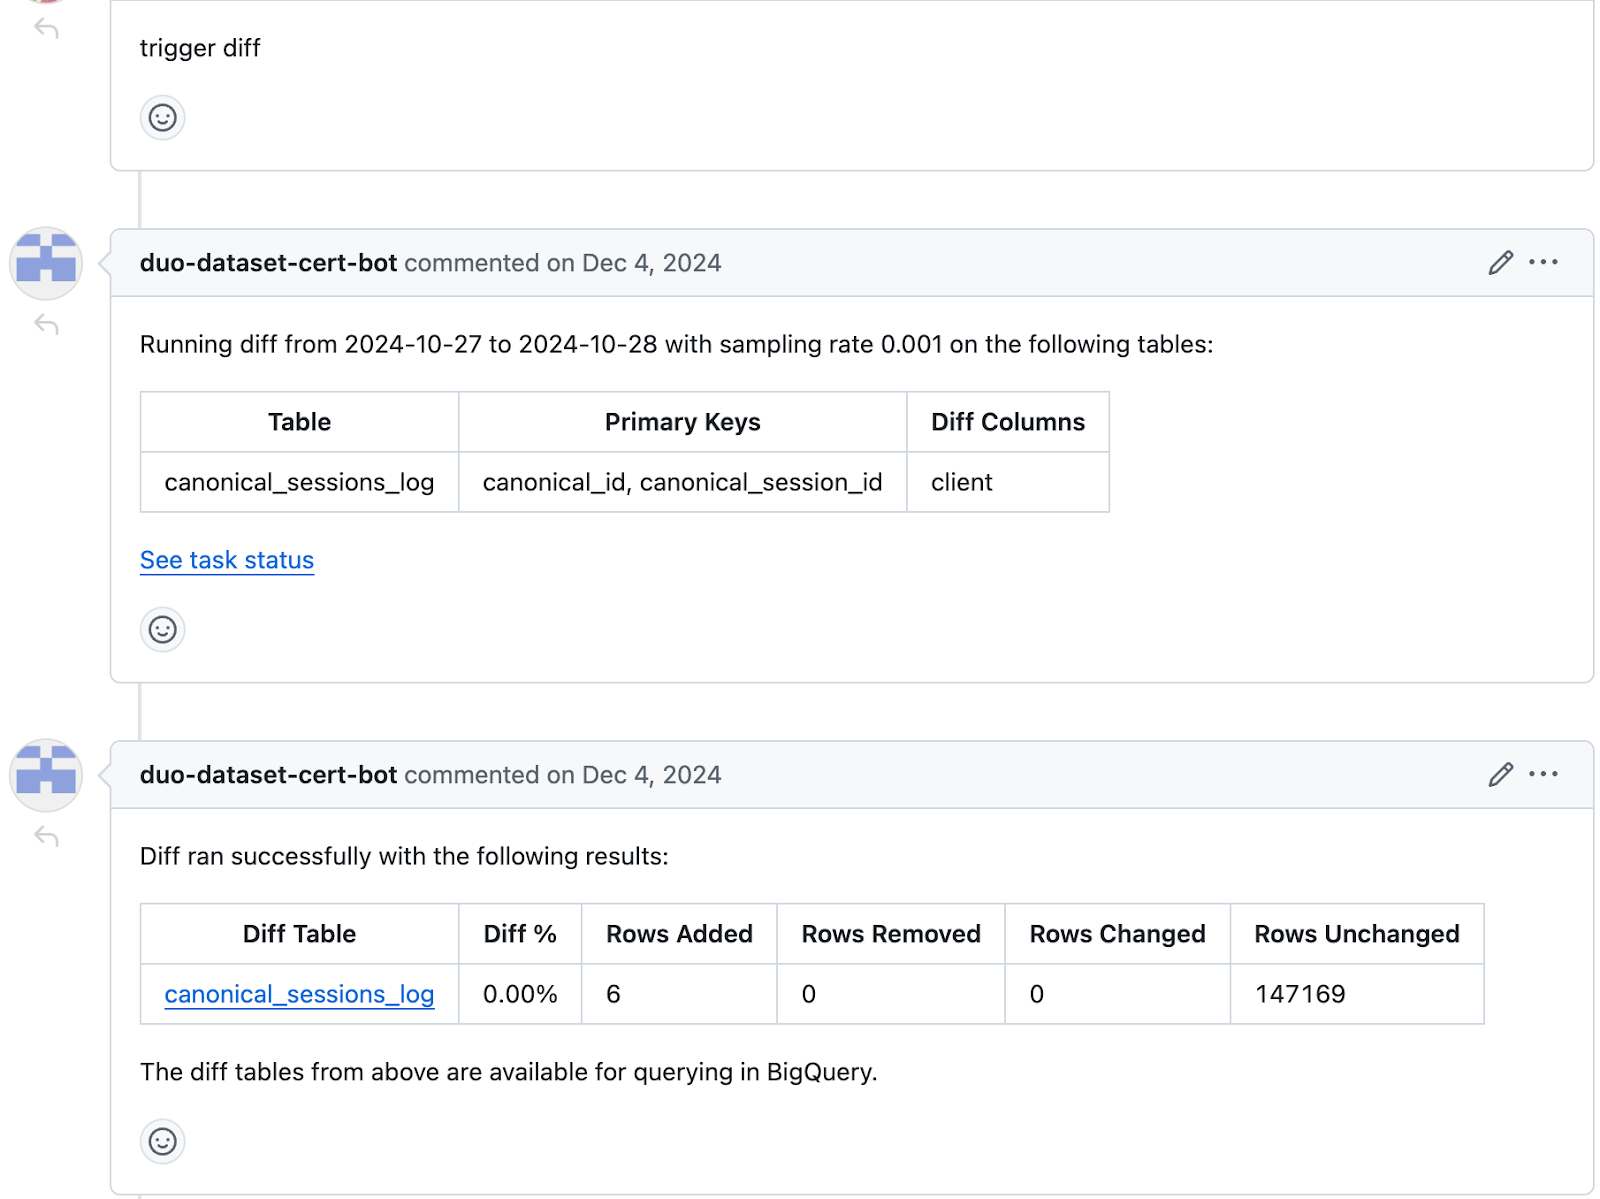React with emoji to Diff ran successfully comment

point(162,1141)
